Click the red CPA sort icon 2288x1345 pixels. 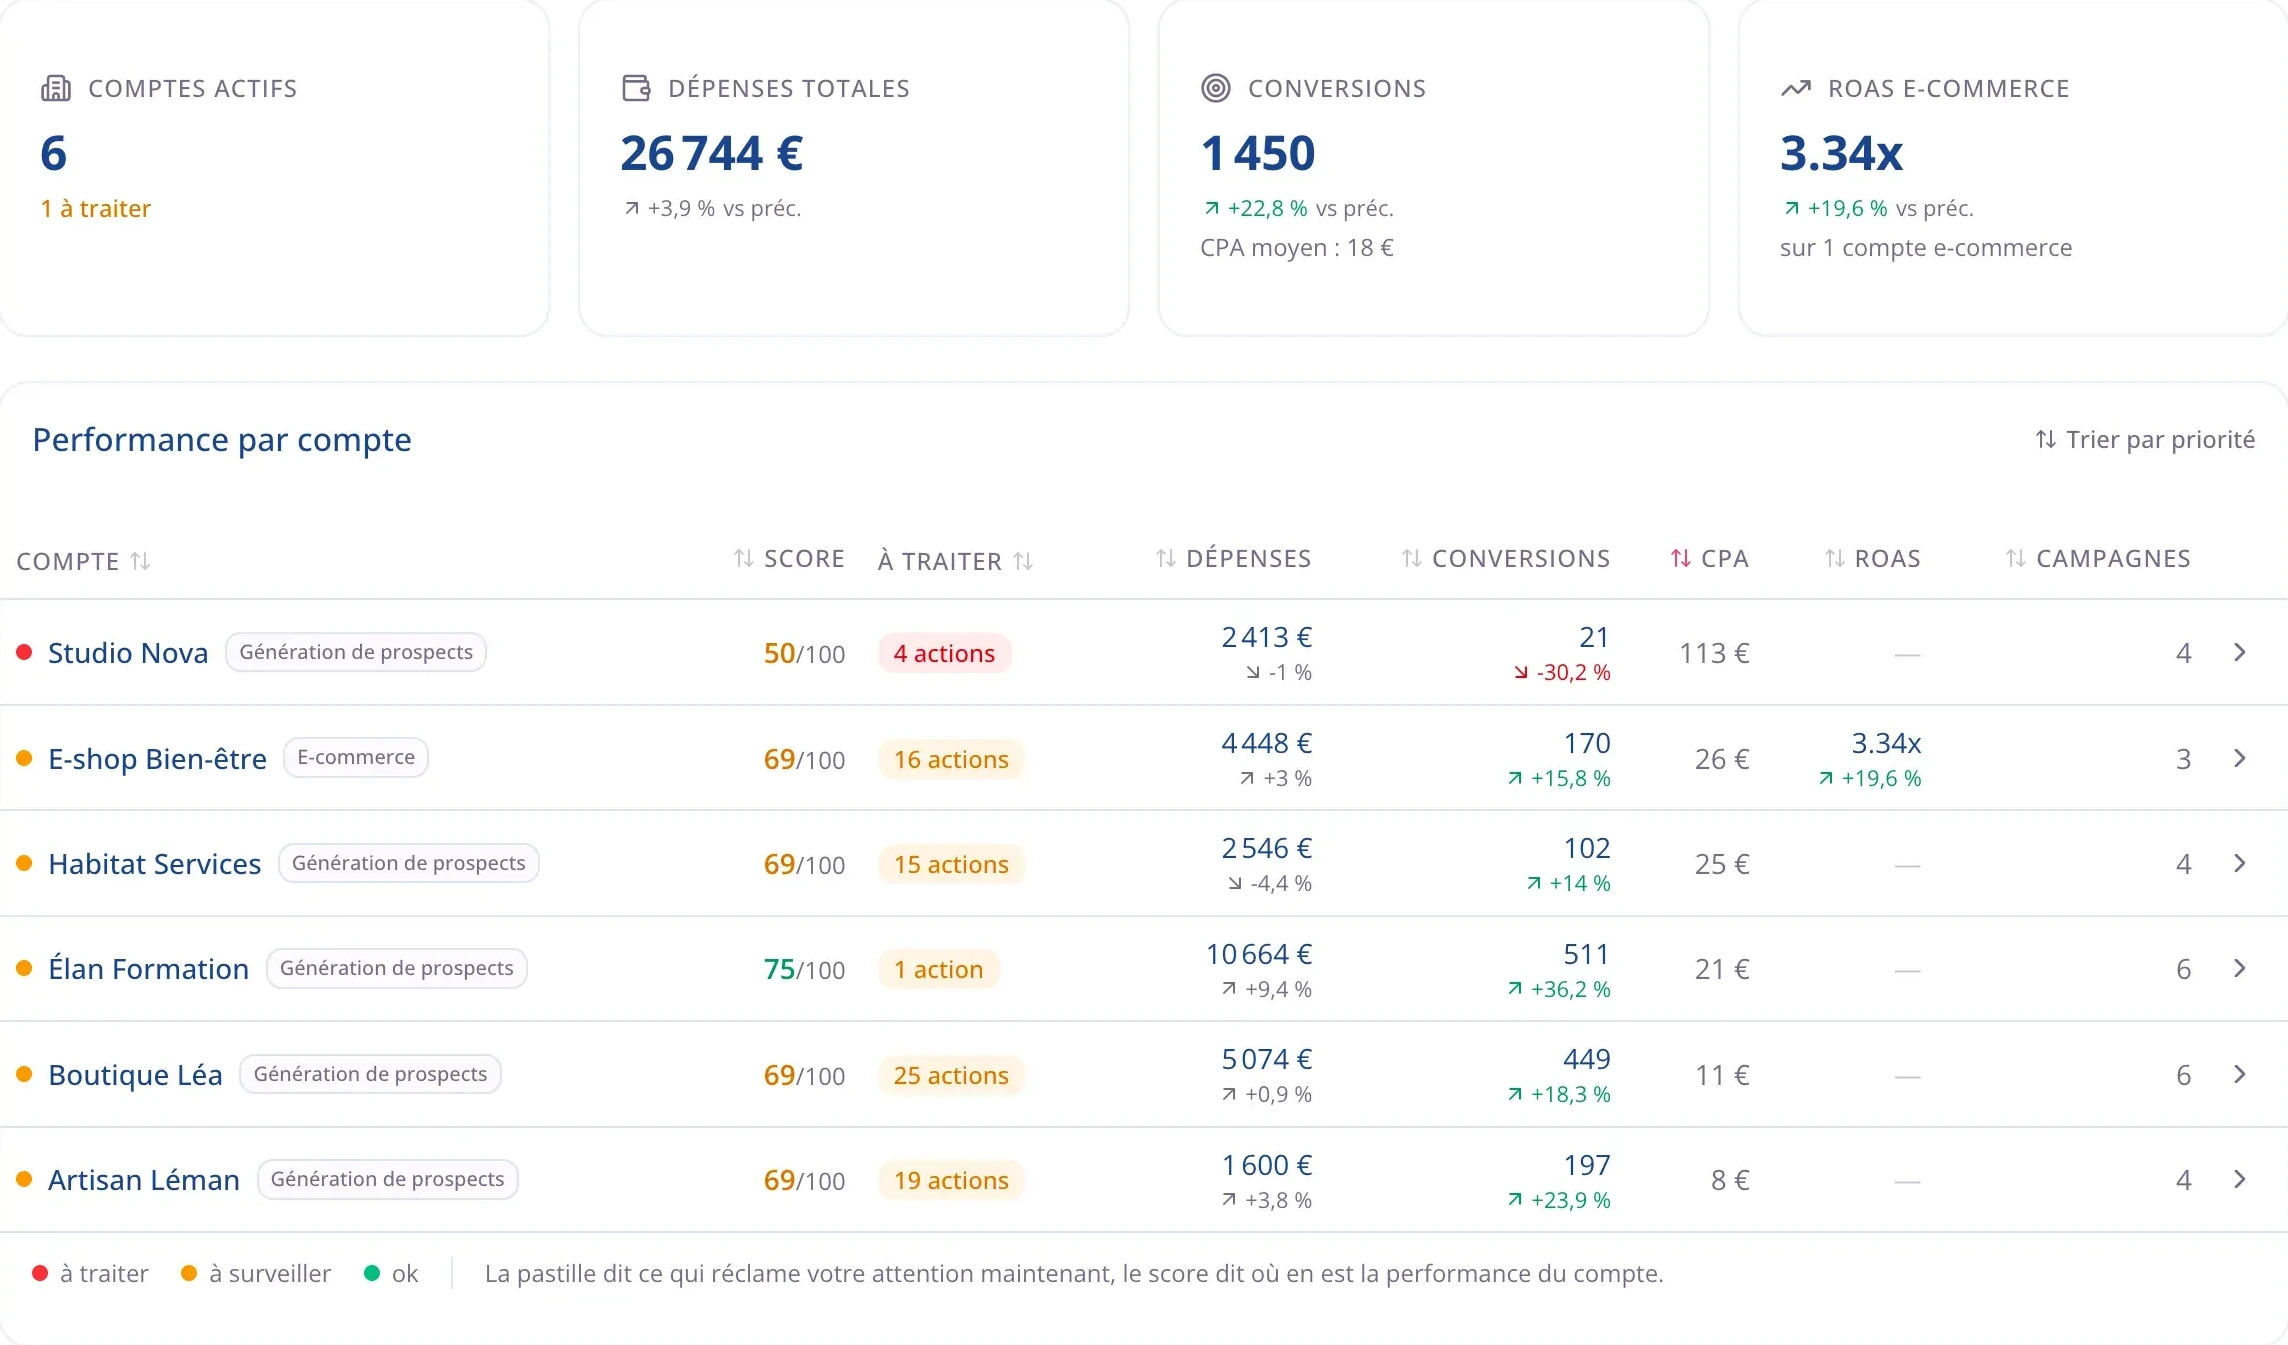(x=1681, y=558)
